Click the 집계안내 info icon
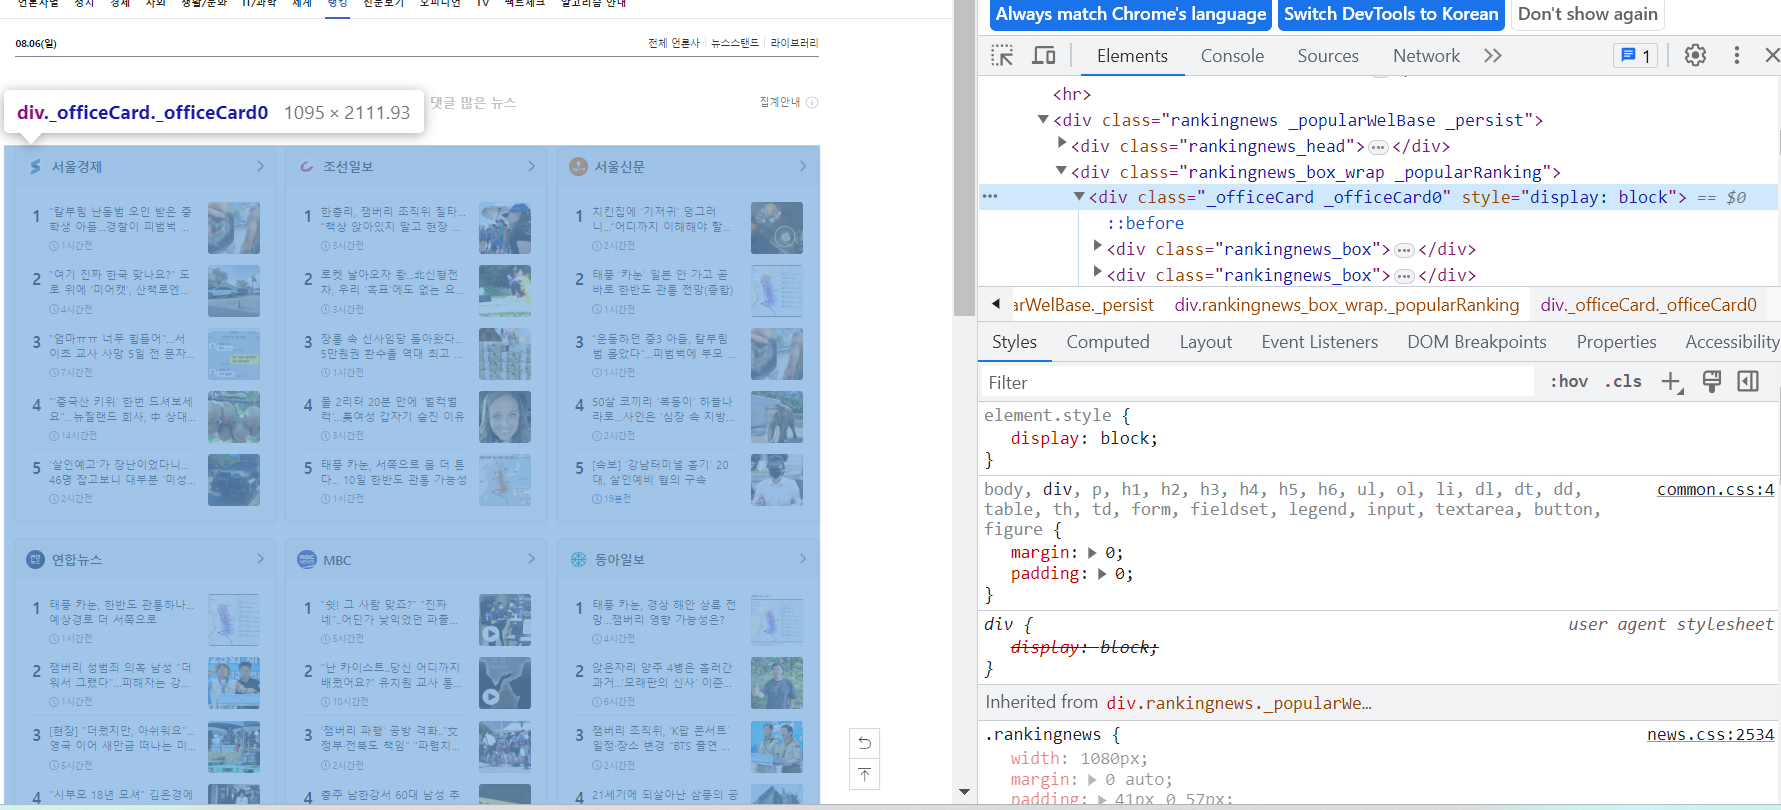The width and height of the screenshot is (1781, 810). (x=812, y=102)
